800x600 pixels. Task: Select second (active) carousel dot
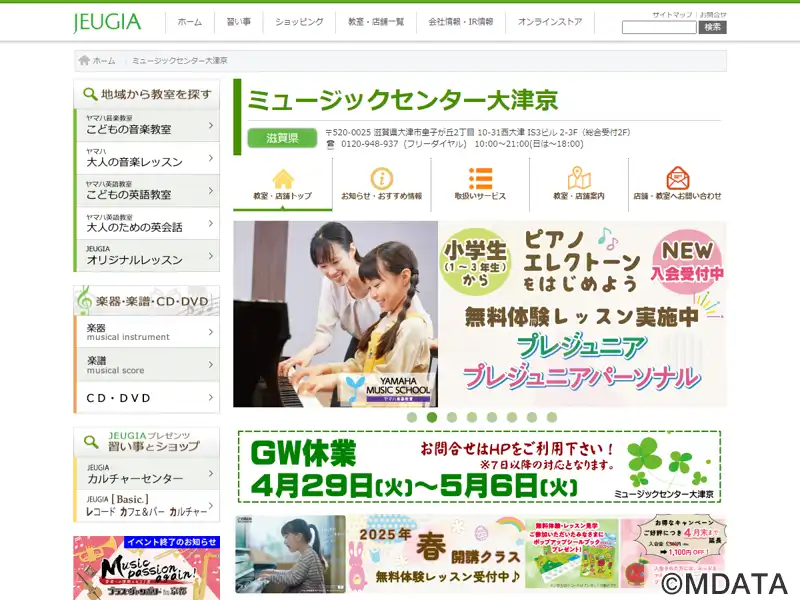point(432,417)
